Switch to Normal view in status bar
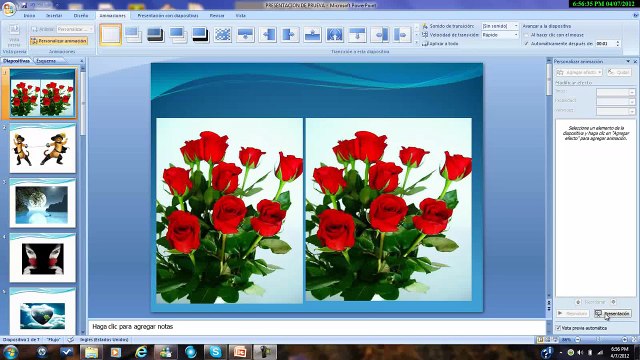This screenshot has width=640, height=360. click(540, 340)
